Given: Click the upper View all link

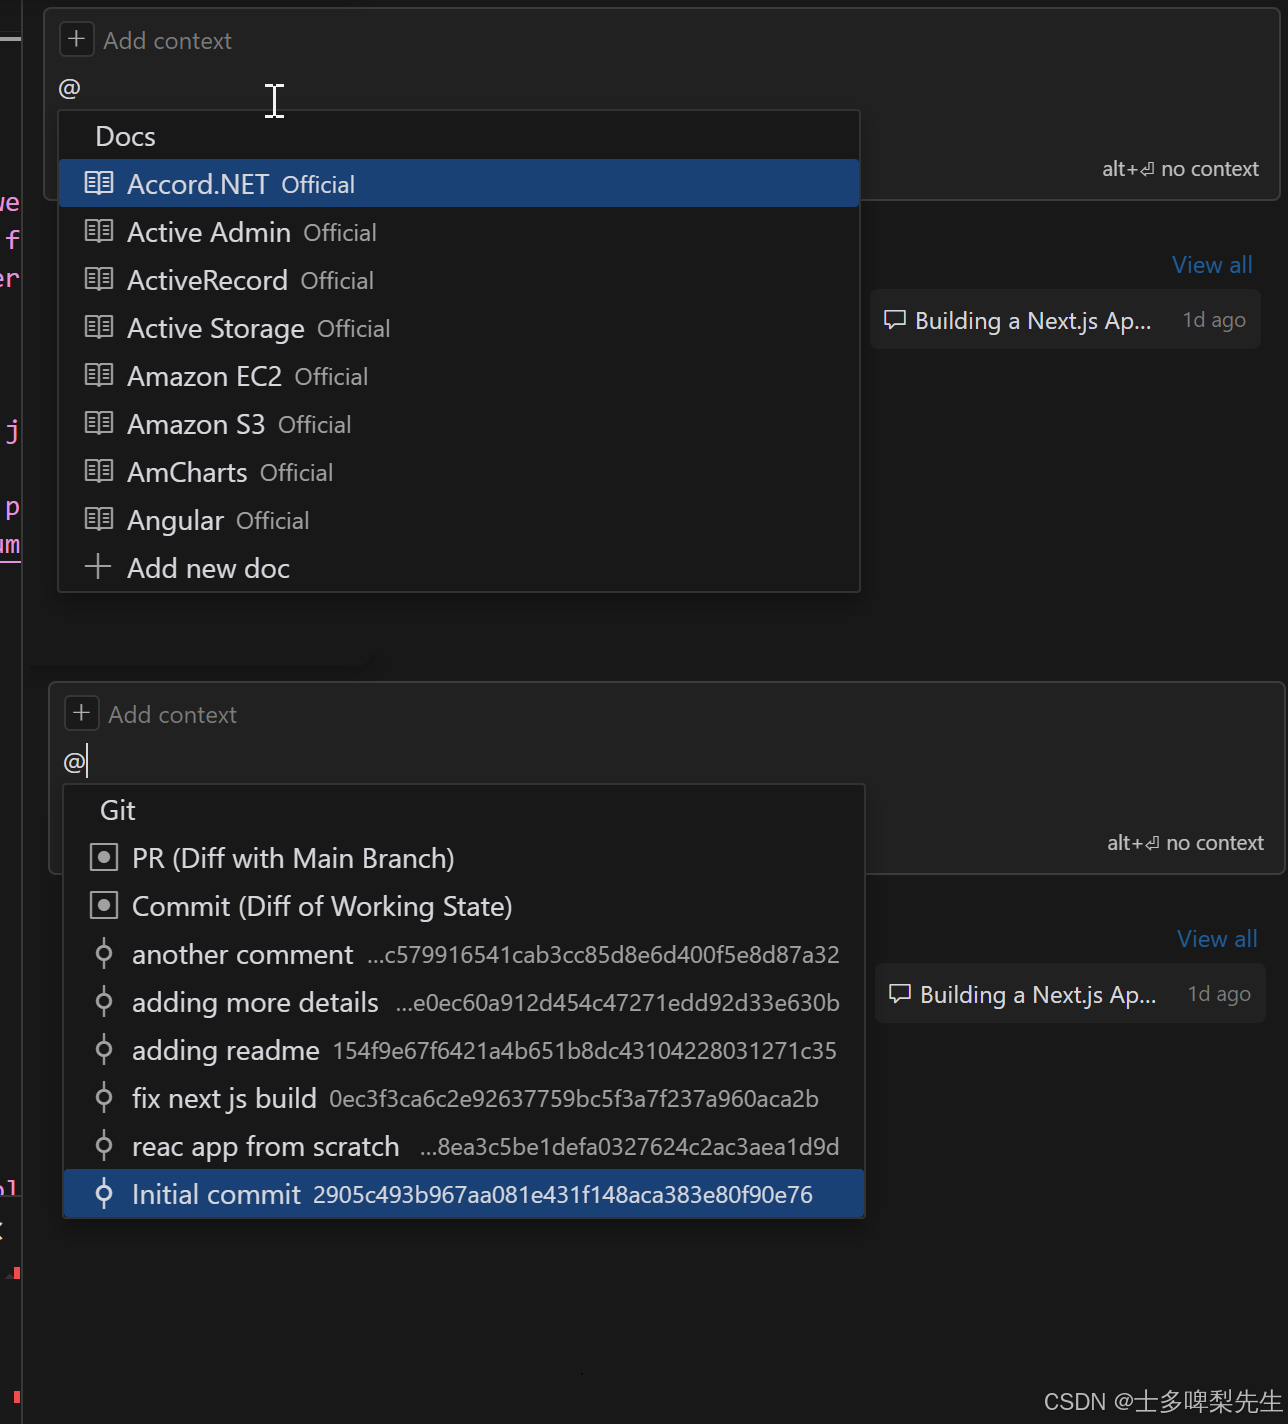Looking at the screenshot, I should (1212, 265).
